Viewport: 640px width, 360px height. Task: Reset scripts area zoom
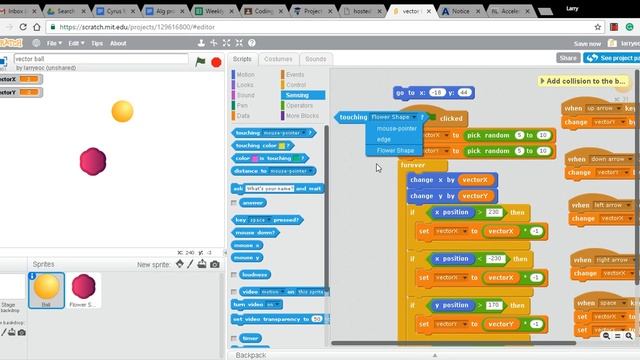(x=618, y=336)
